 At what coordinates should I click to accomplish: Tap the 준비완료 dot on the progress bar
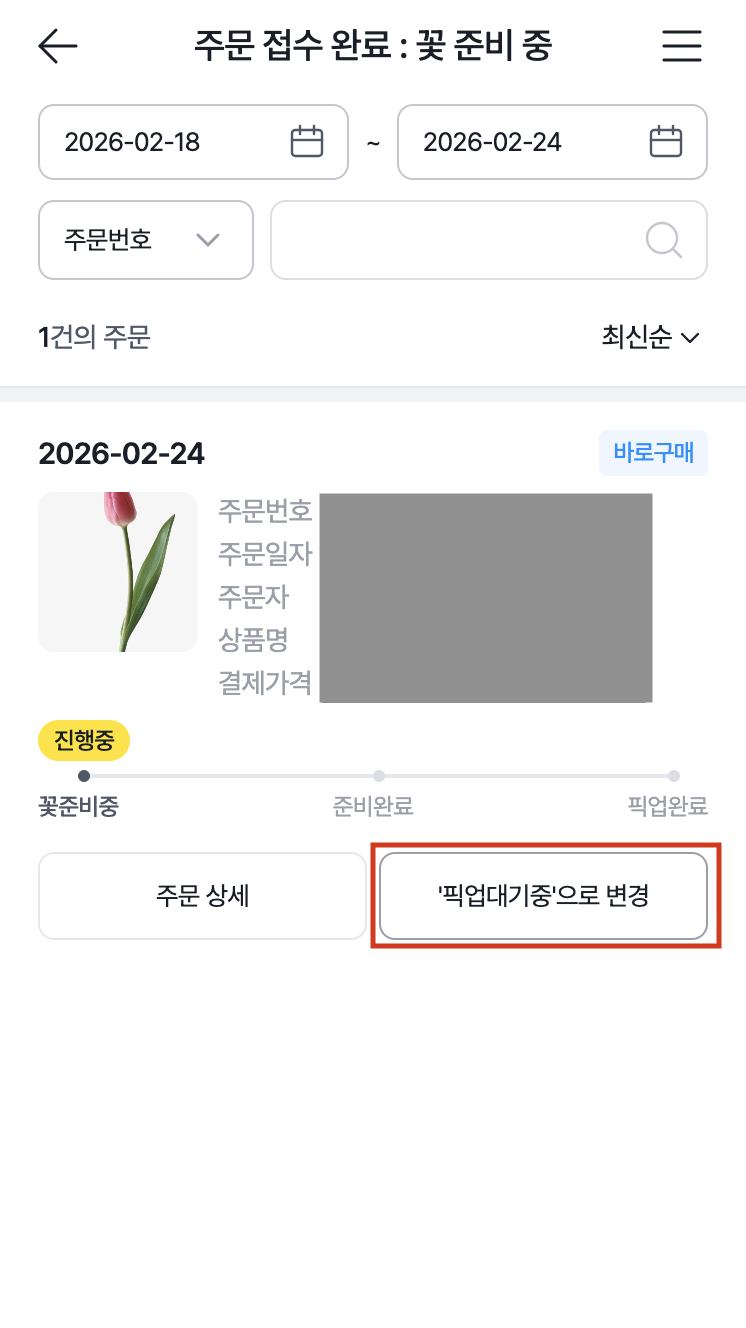pyautogui.click(x=379, y=775)
